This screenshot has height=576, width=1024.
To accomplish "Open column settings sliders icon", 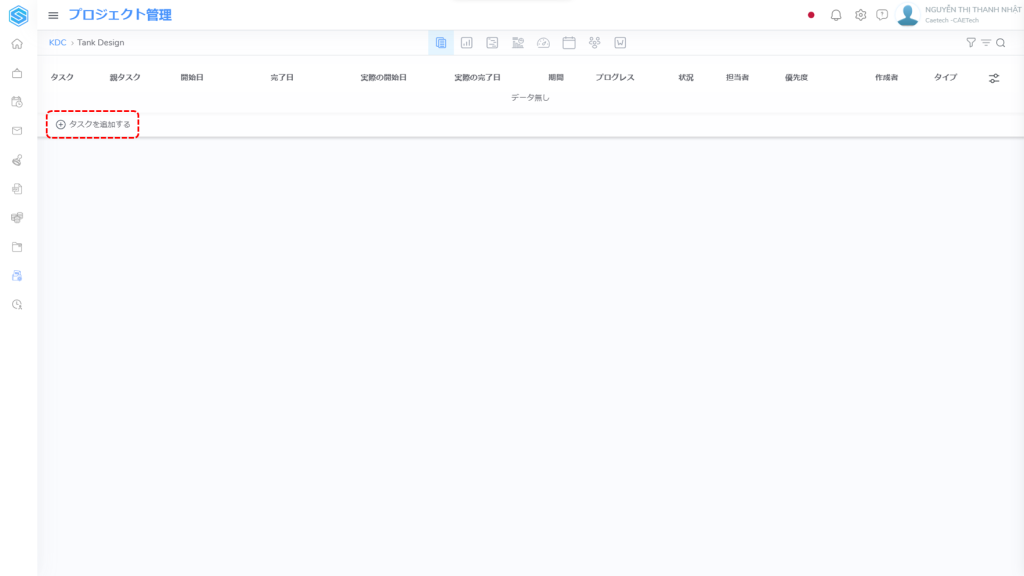I will point(994,78).
